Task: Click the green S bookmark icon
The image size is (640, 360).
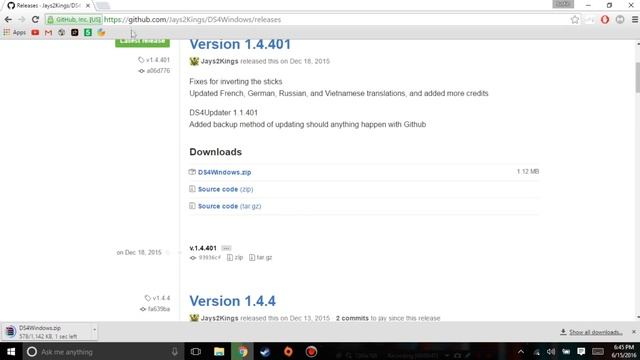Action: pos(88,32)
